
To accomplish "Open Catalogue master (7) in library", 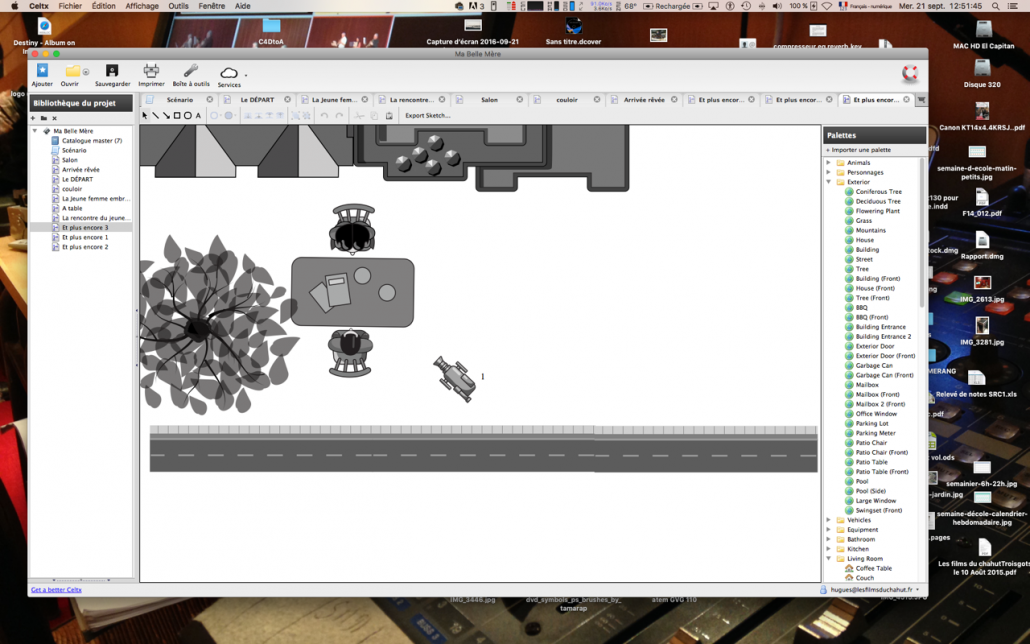I will pyautogui.click(x=91, y=141).
